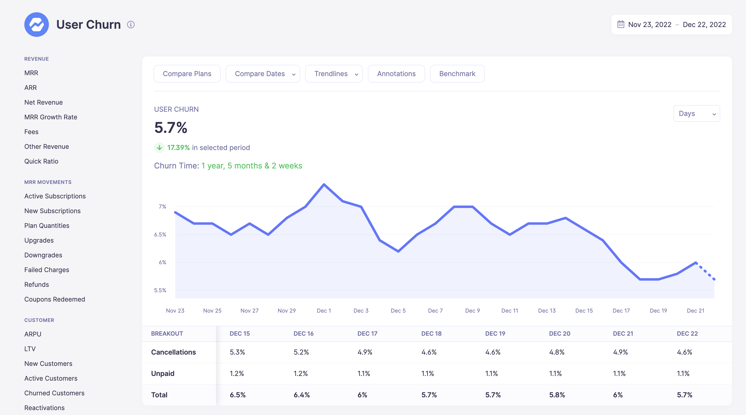Viewport: 746px width, 415px height.
Task: Open Churned Customers metric
Action: click(x=54, y=393)
